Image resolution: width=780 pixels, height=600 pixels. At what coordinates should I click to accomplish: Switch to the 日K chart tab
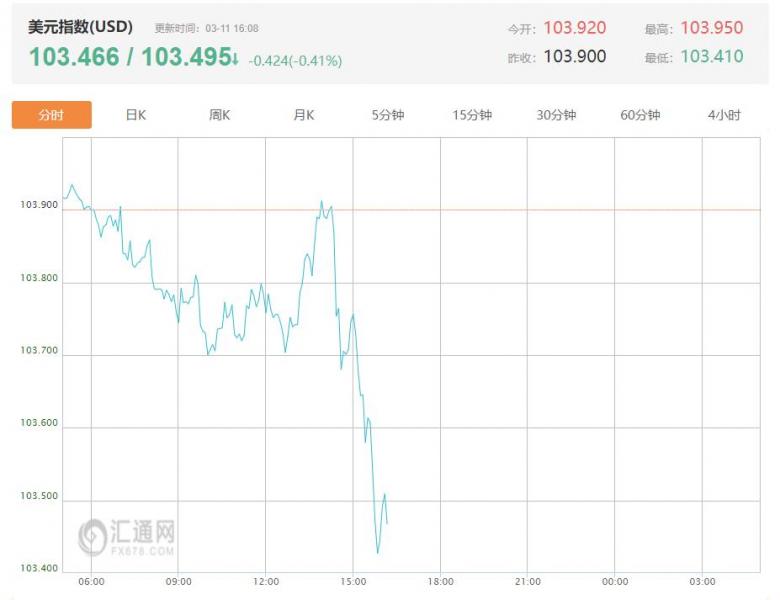pos(136,115)
